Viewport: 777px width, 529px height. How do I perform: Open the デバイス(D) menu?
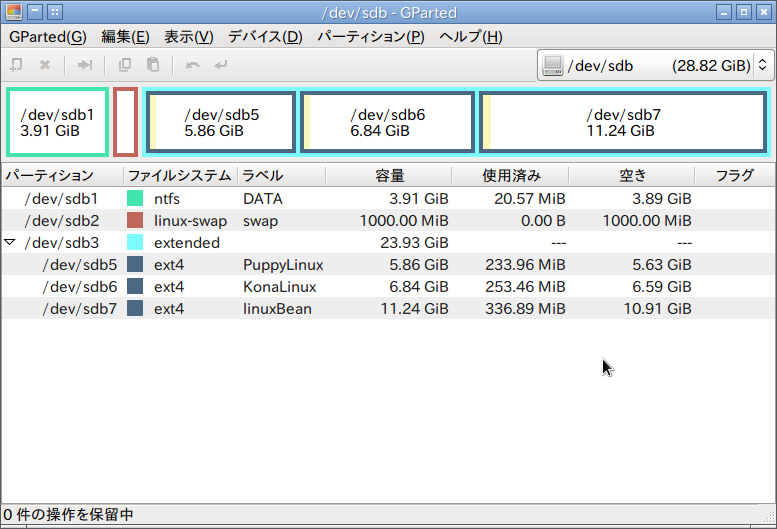click(x=265, y=37)
